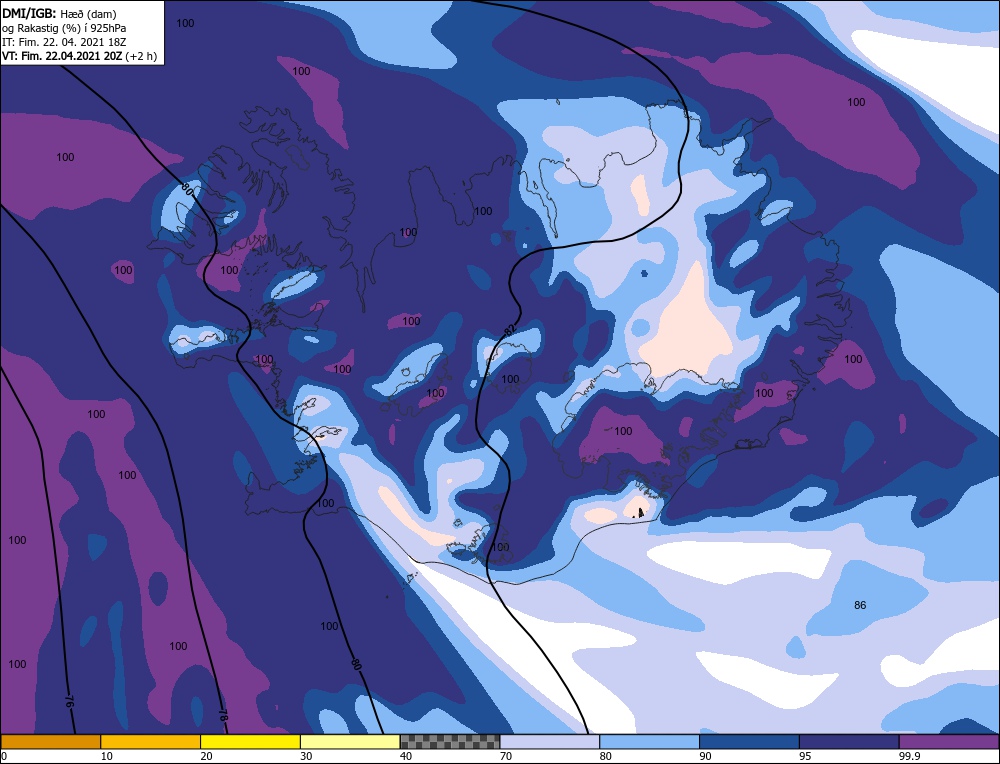
Task: Click the orange 10–20 legend swatch
Action: pos(151,741)
